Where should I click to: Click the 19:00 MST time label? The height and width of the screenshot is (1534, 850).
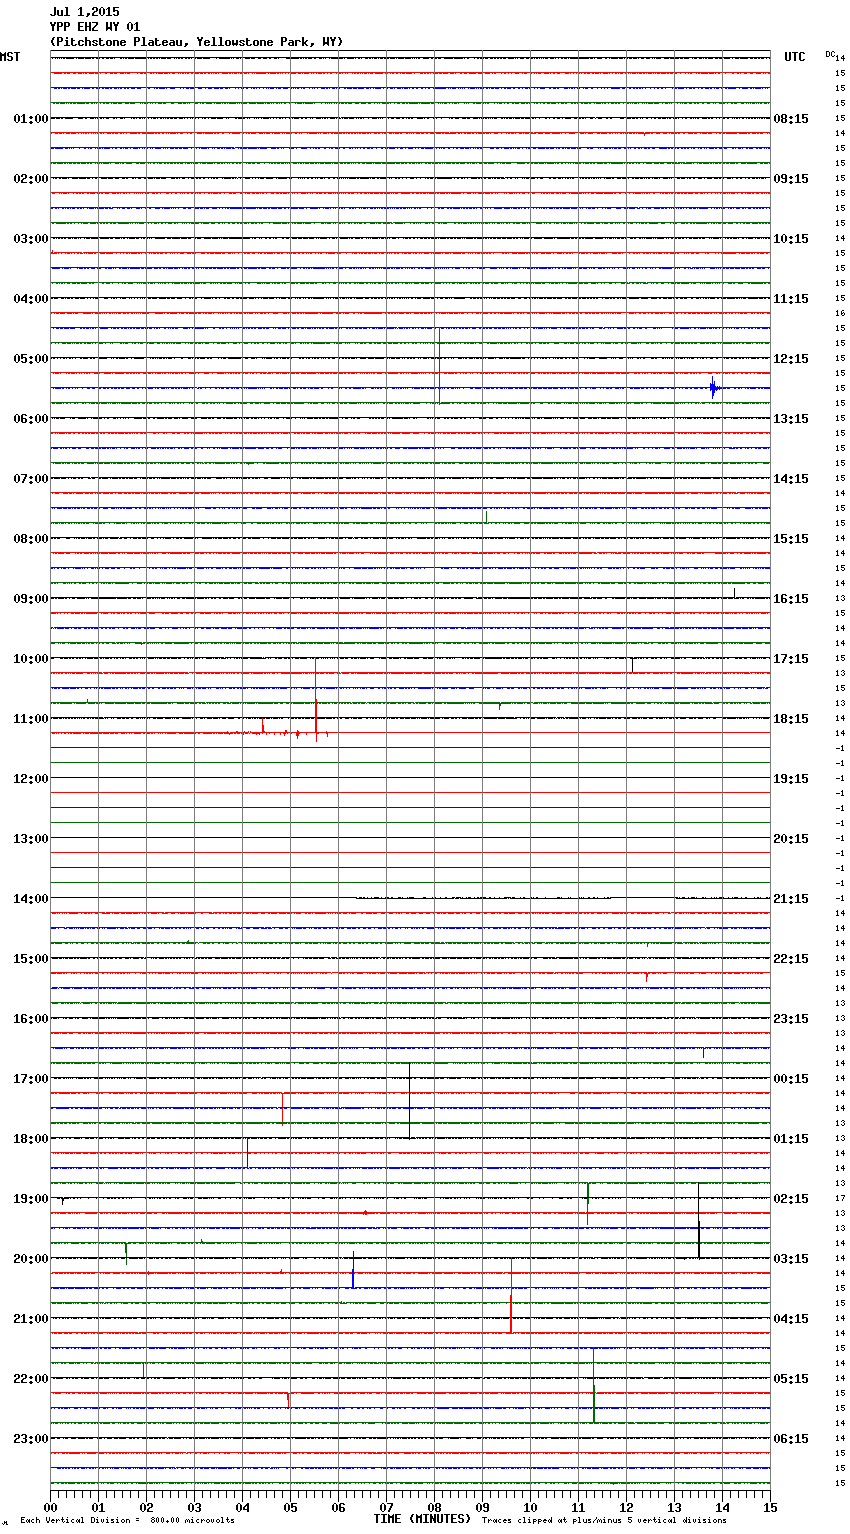(31, 1199)
